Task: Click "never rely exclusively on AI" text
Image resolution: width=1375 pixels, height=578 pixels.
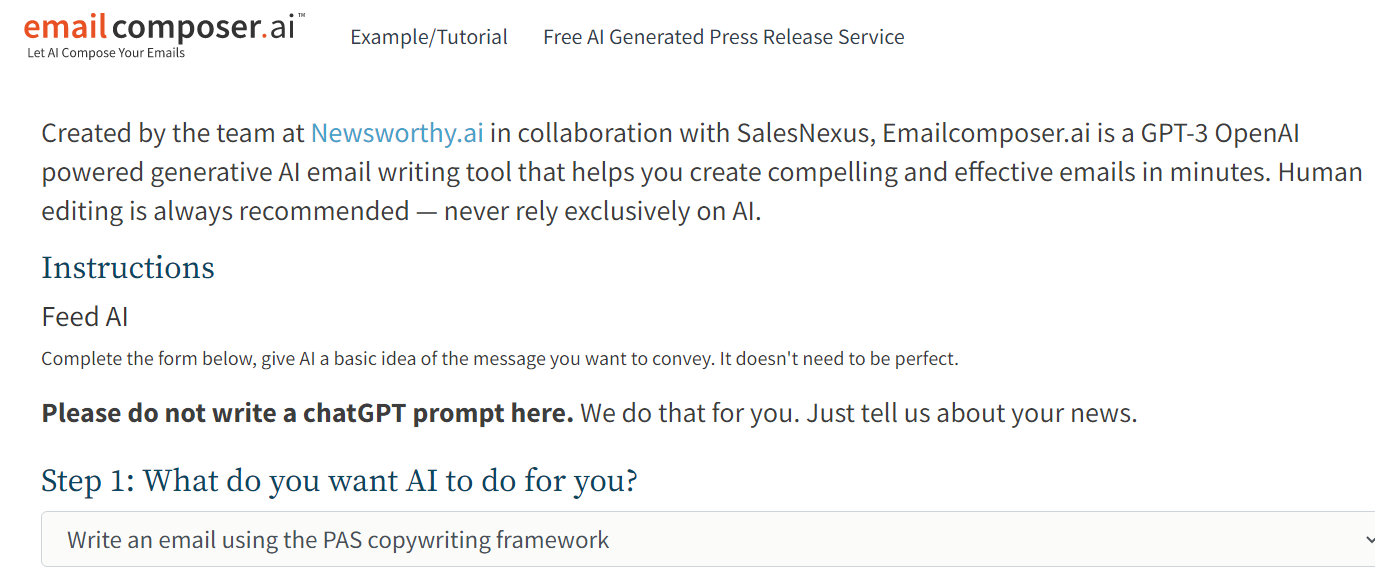Action: point(602,211)
